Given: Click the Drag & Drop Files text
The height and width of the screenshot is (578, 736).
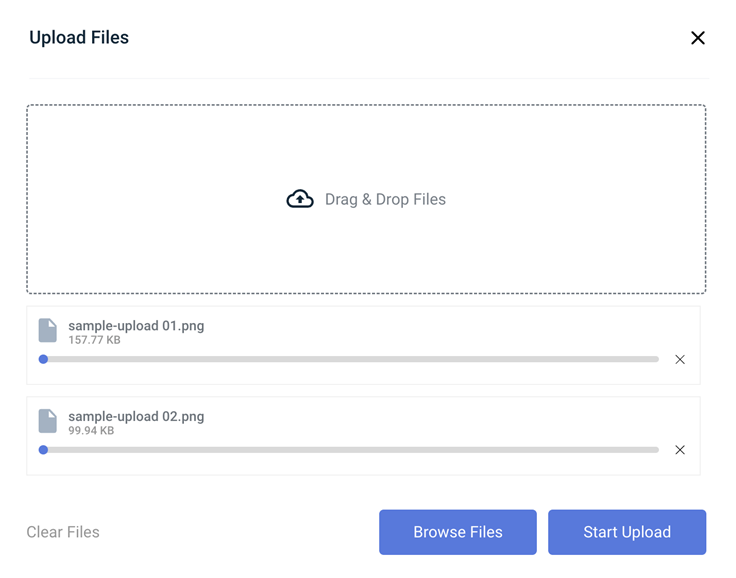Looking at the screenshot, I should pos(385,200).
